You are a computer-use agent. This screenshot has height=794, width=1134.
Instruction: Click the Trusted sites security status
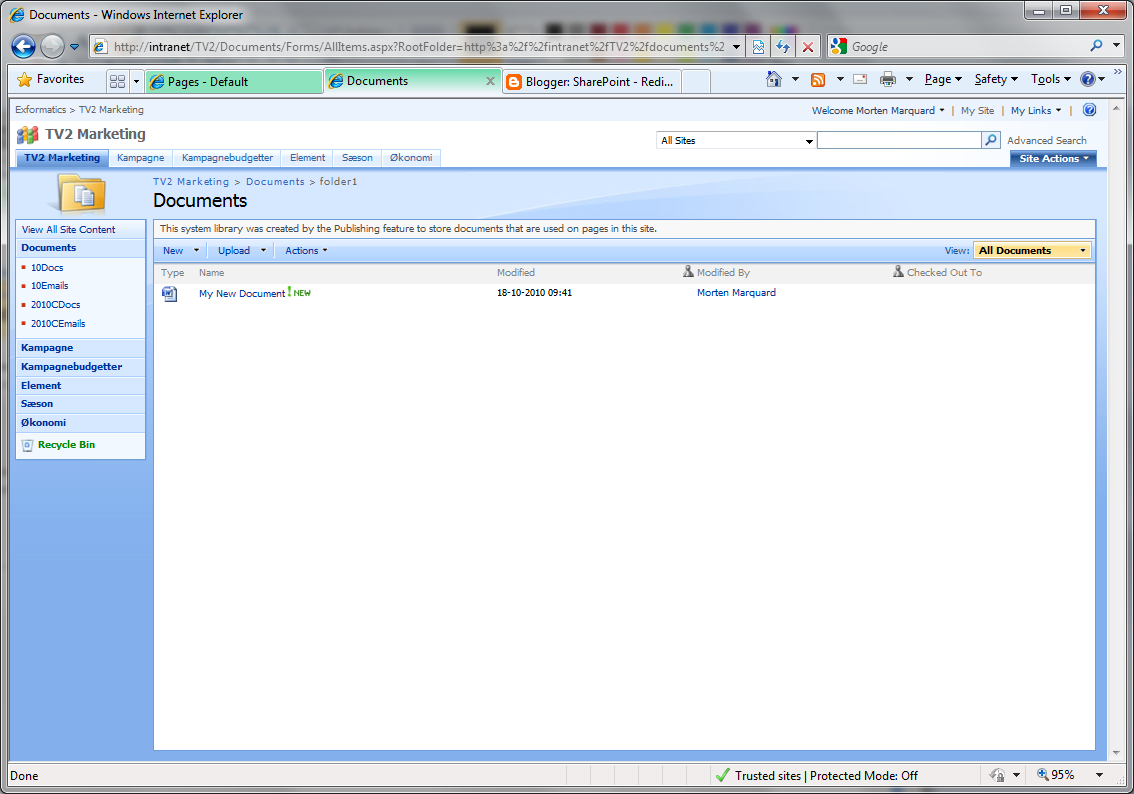click(817, 775)
